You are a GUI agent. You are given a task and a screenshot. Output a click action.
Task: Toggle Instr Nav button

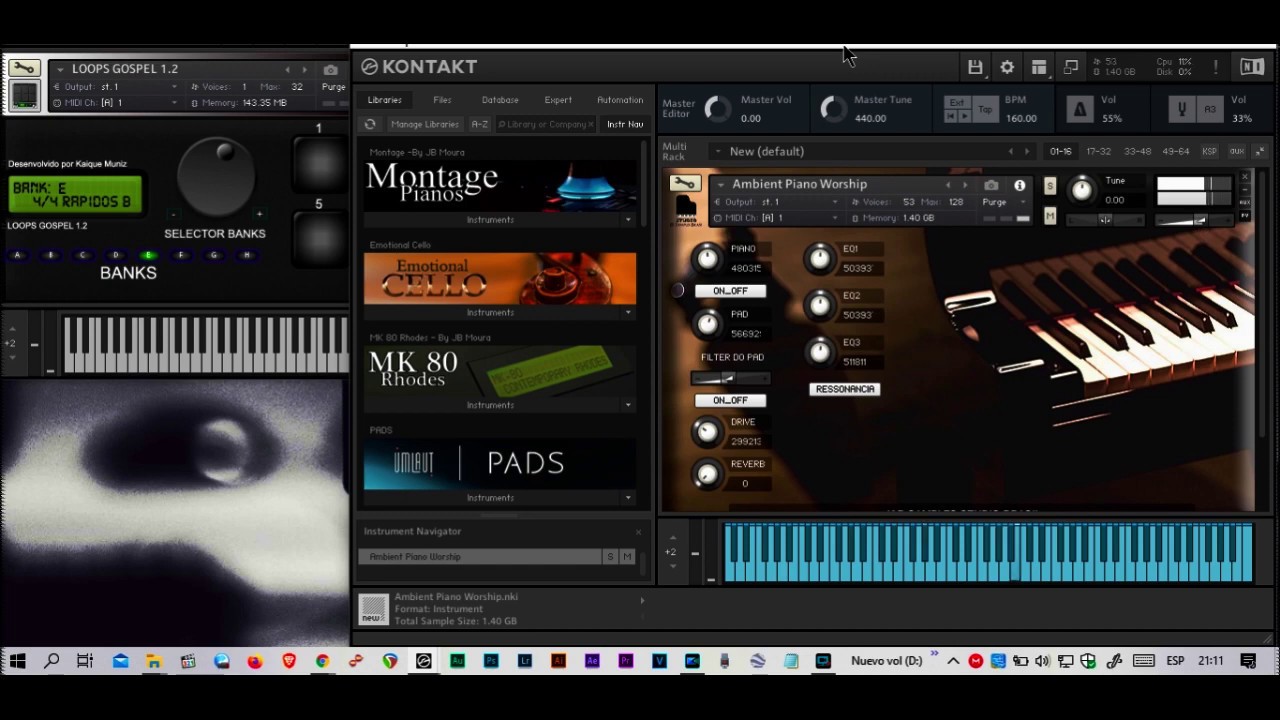(x=625, y=124)
